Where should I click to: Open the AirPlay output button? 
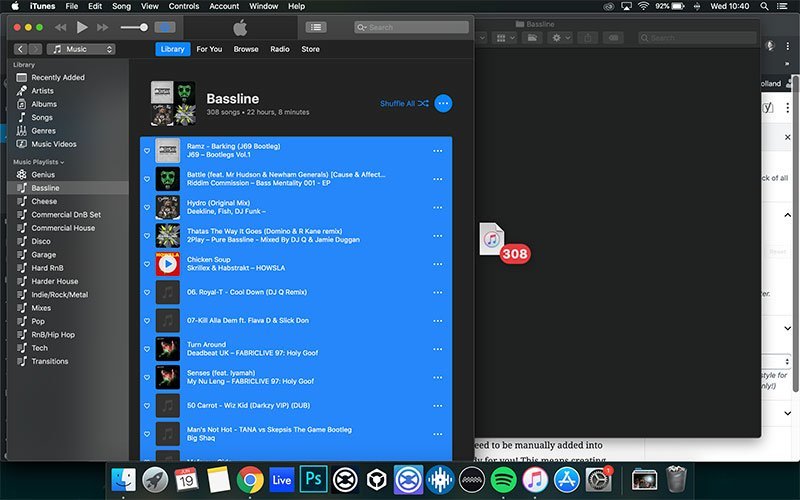pyautogui.click(x=165, y=27)
